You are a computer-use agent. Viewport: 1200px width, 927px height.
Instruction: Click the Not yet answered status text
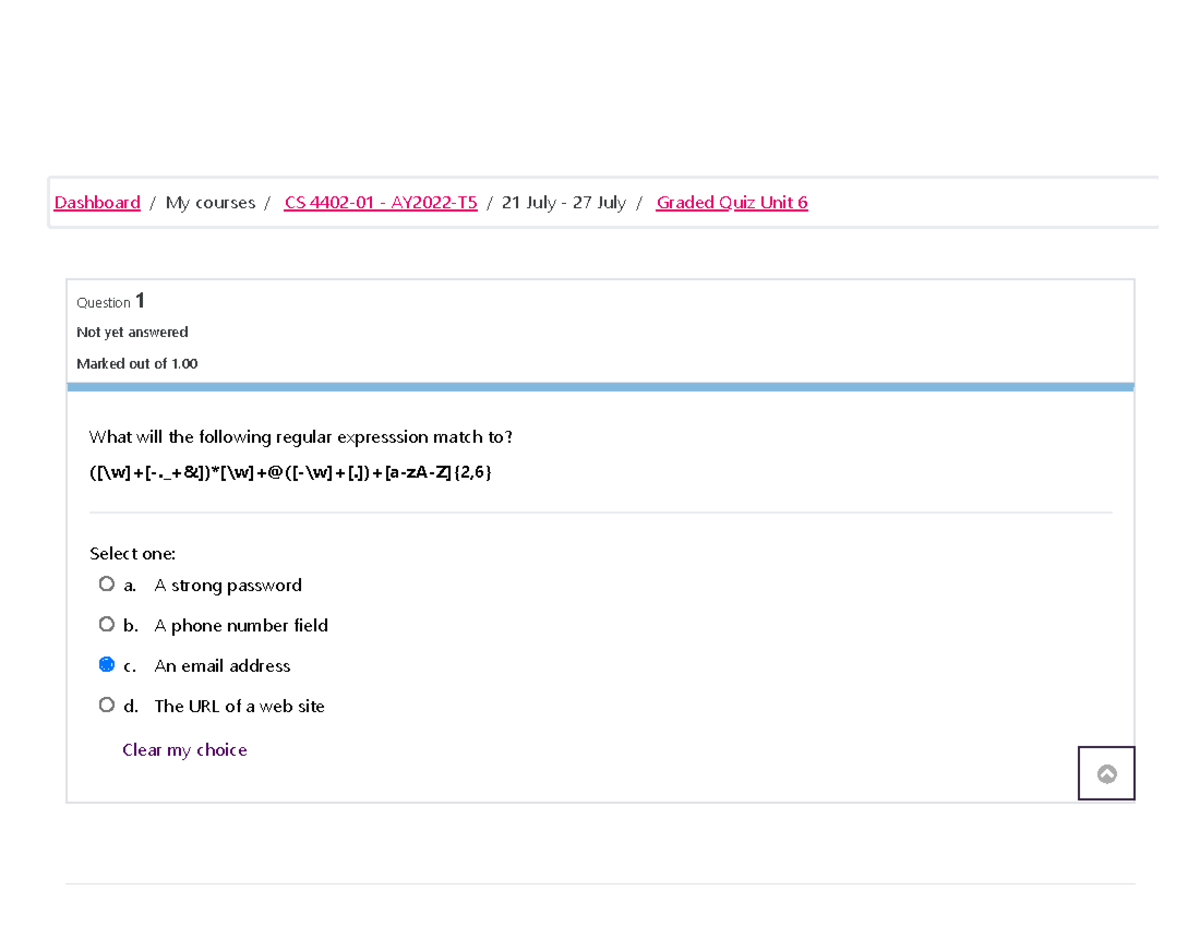(132, 332)
